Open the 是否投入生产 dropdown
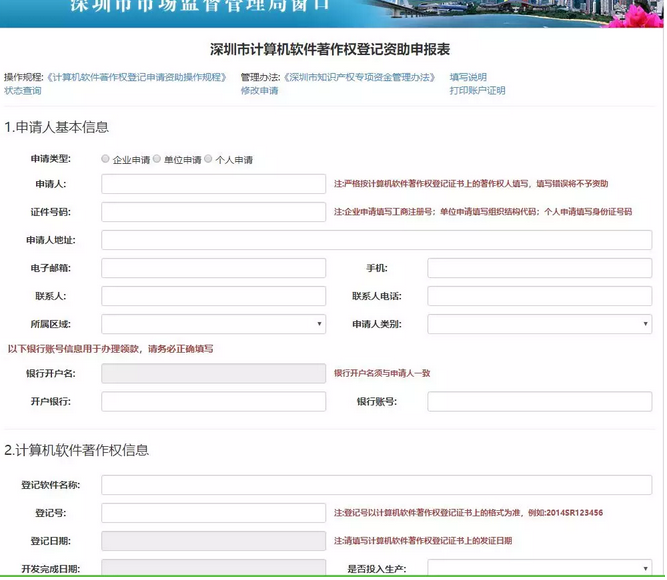 [540, 569]
